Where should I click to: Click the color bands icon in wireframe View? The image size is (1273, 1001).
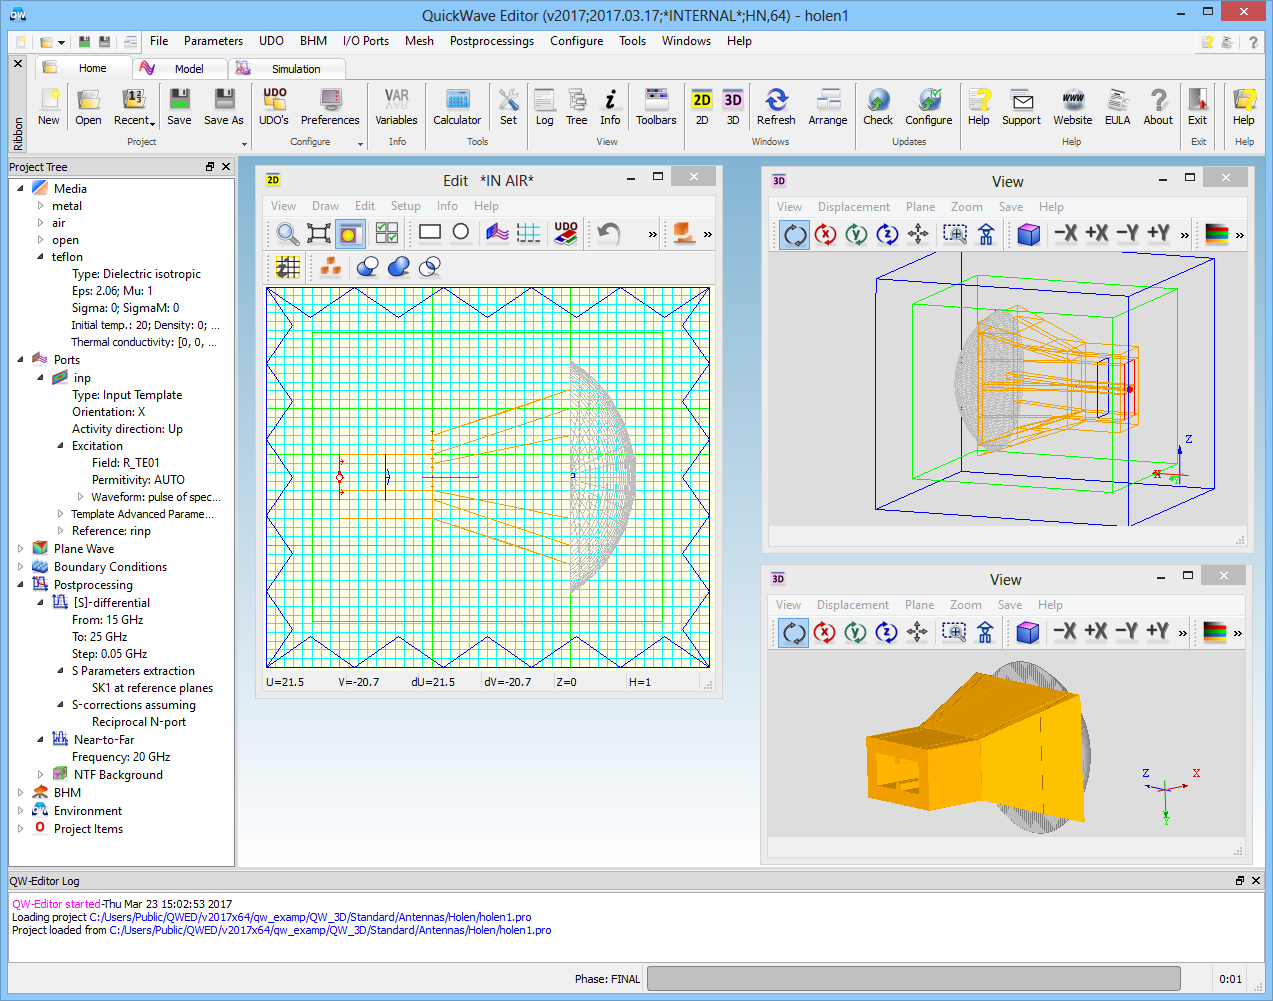(x=1216, y=234)
